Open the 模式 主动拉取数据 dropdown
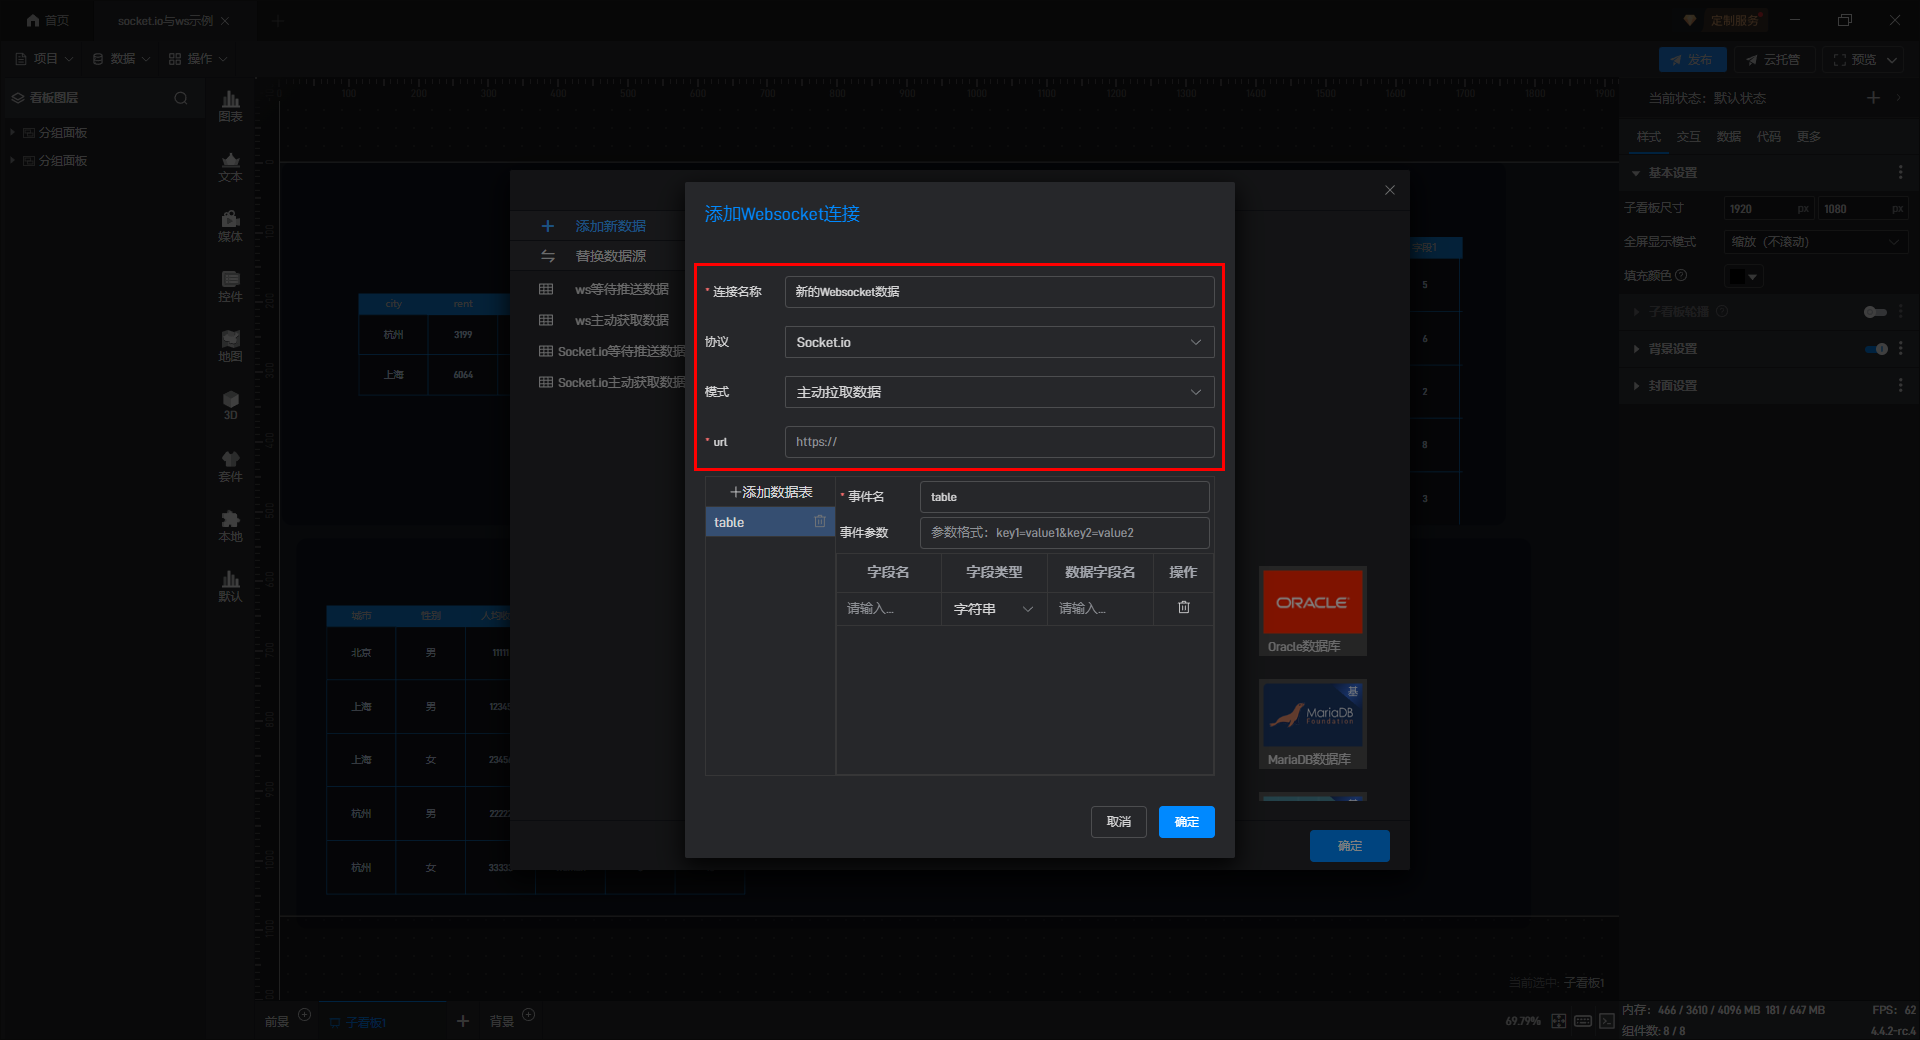This screenshot has width=1920, height=1040. coord(999,392)
